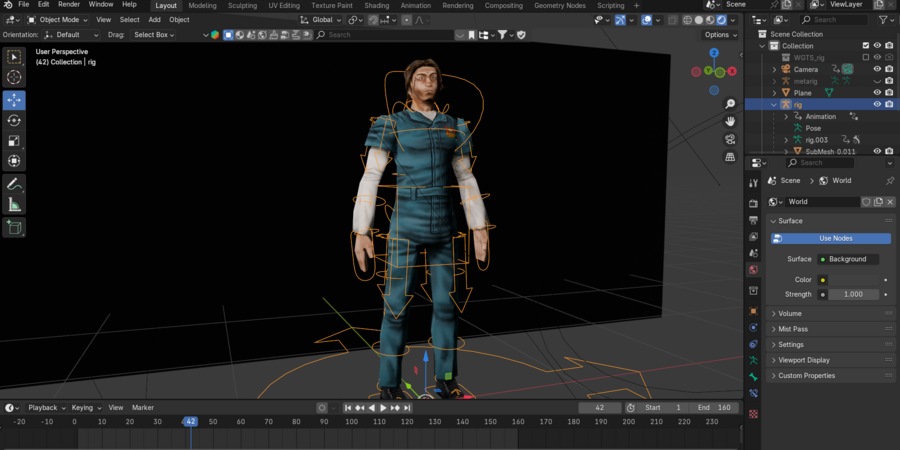Toggle WGTS_rig exclude checkbox

(866, 57)
